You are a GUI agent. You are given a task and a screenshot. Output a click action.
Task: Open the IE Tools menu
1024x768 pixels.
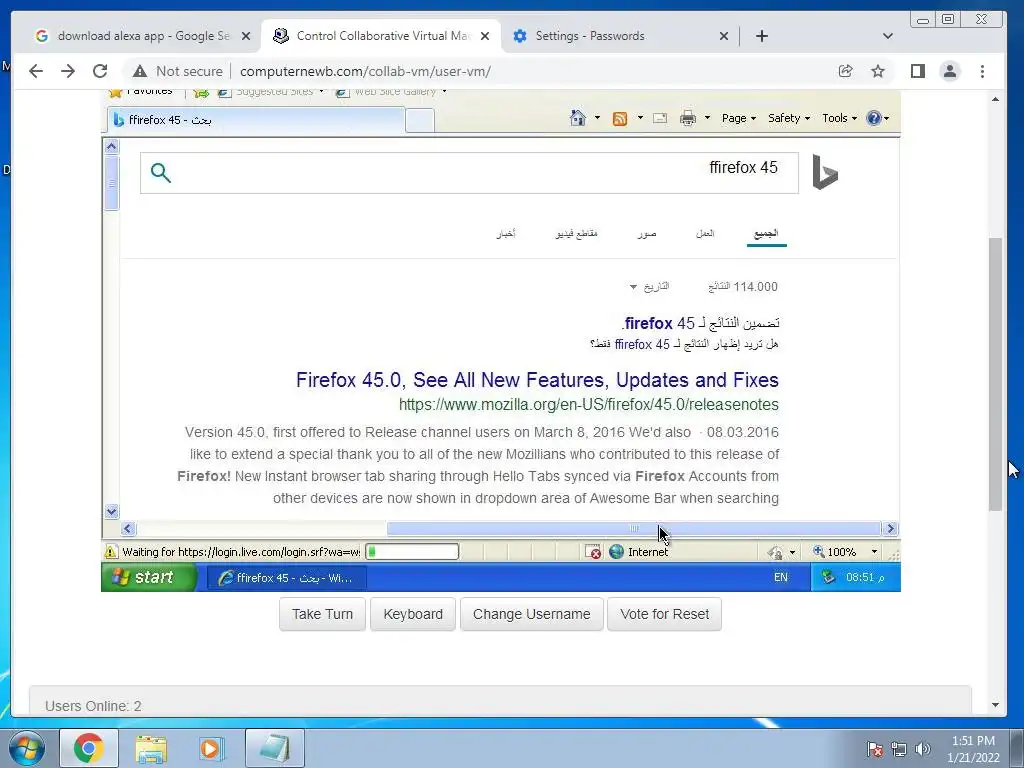(839, 118)
